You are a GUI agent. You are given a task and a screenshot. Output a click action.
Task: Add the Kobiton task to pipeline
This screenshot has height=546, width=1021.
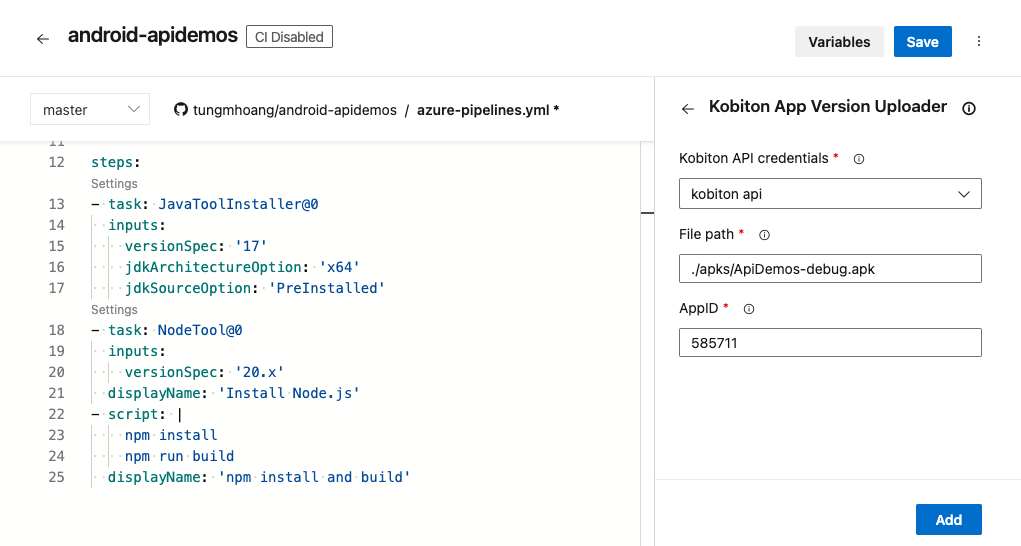coord(949,519)
